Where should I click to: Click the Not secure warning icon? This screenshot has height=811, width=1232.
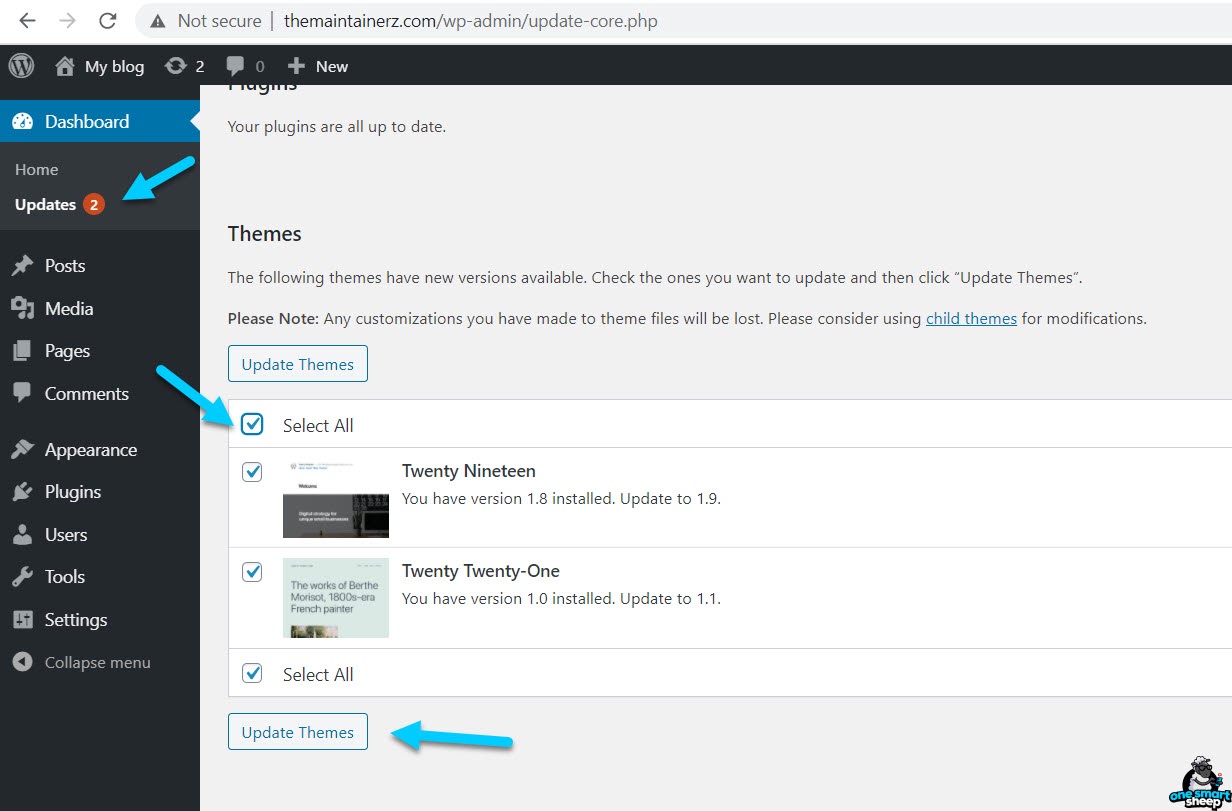point(157,20)
